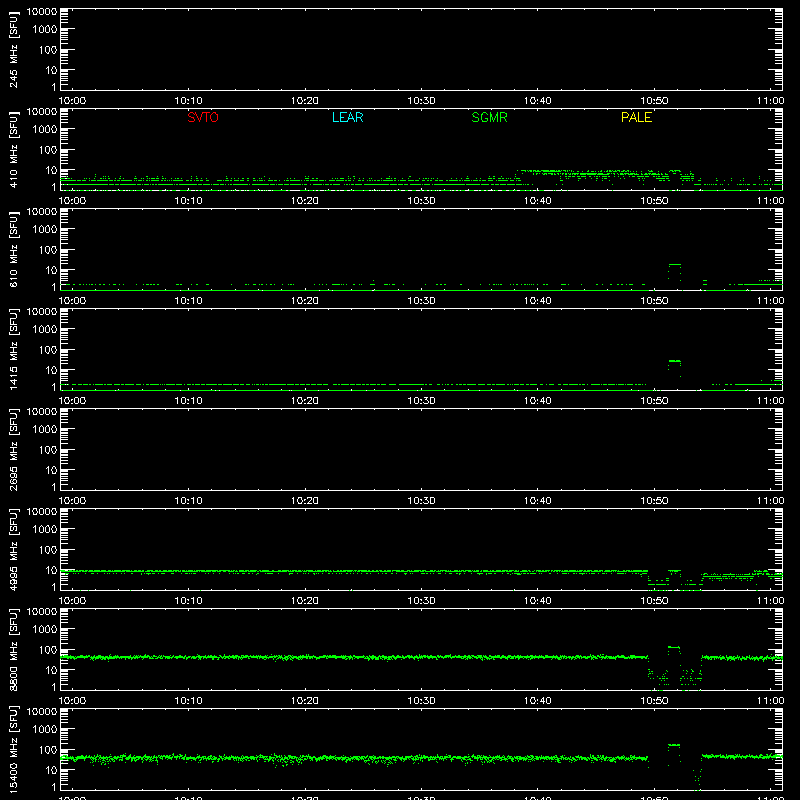Click the 1415 MHz [SFU] axis label
800x800 pixels.
click(13, 349)
